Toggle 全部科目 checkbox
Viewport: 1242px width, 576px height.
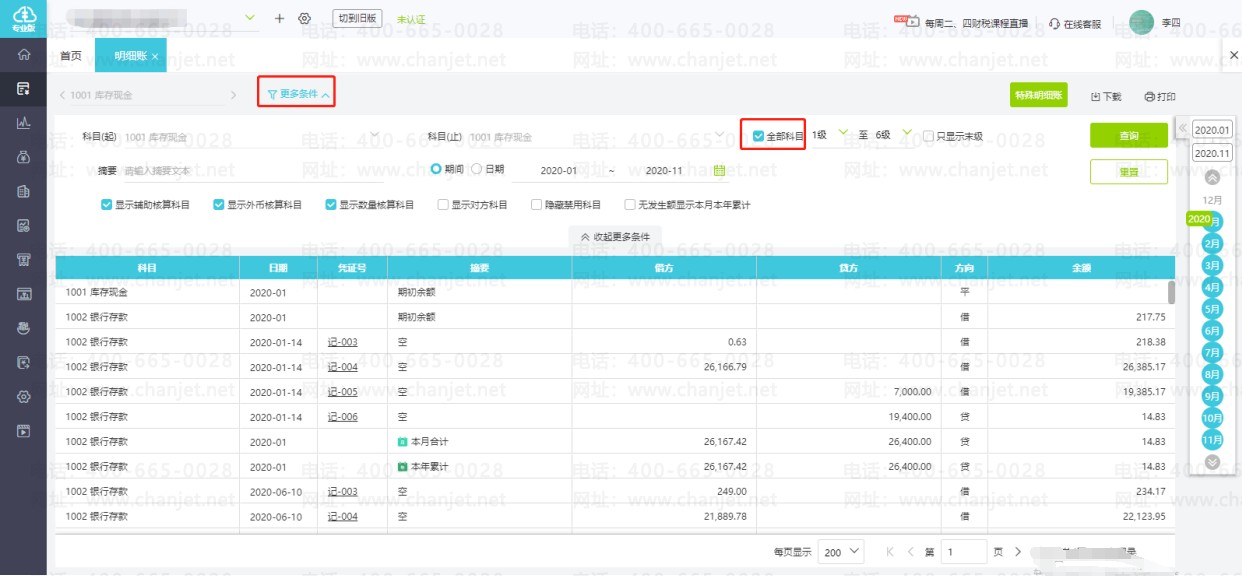(x=758, y=135)
